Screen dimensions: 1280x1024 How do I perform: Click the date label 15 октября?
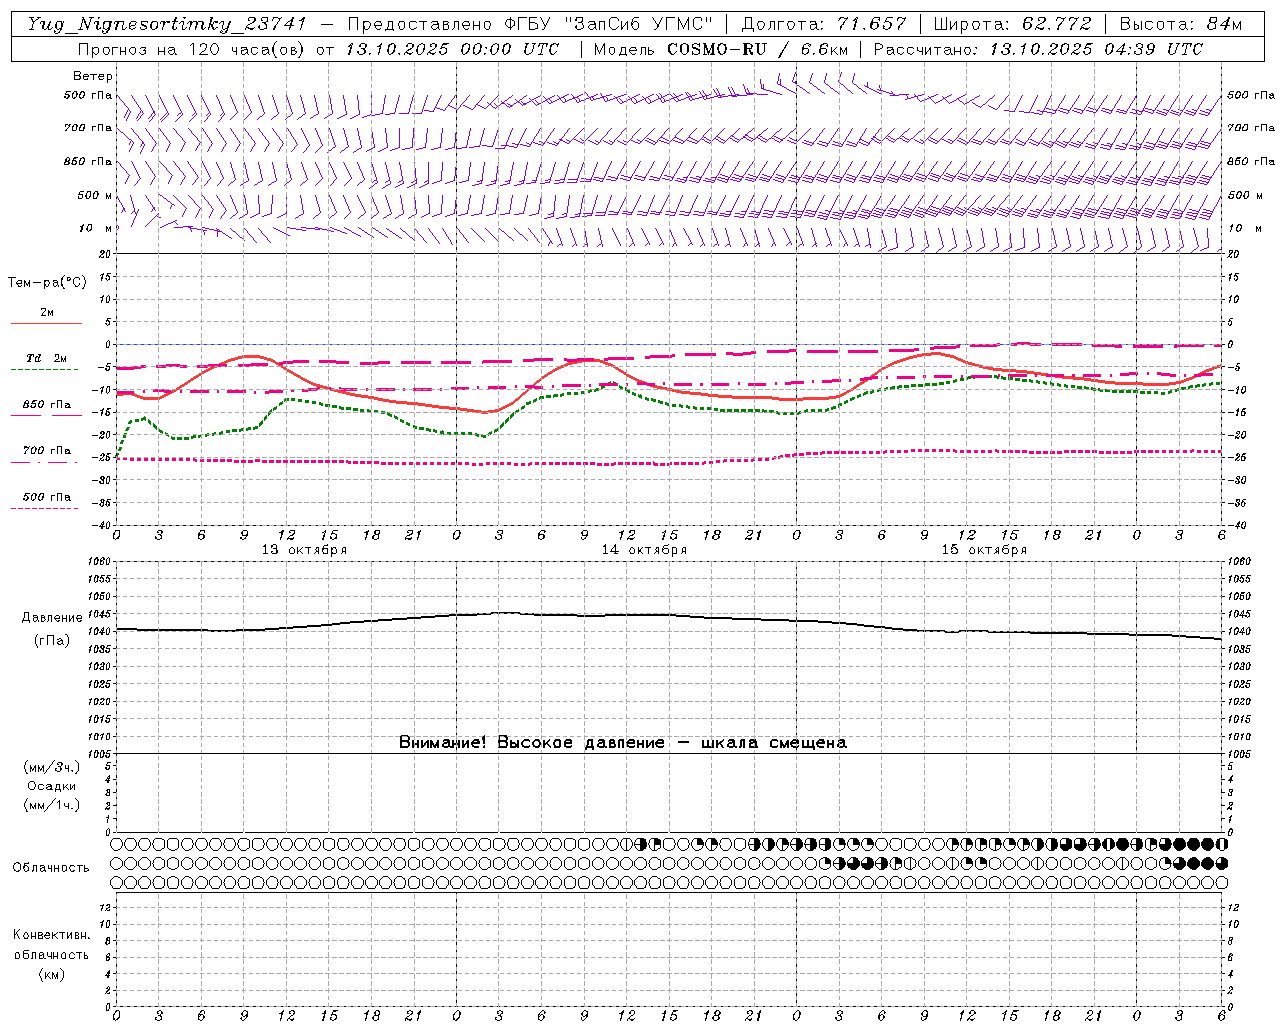tap(984, 550)
